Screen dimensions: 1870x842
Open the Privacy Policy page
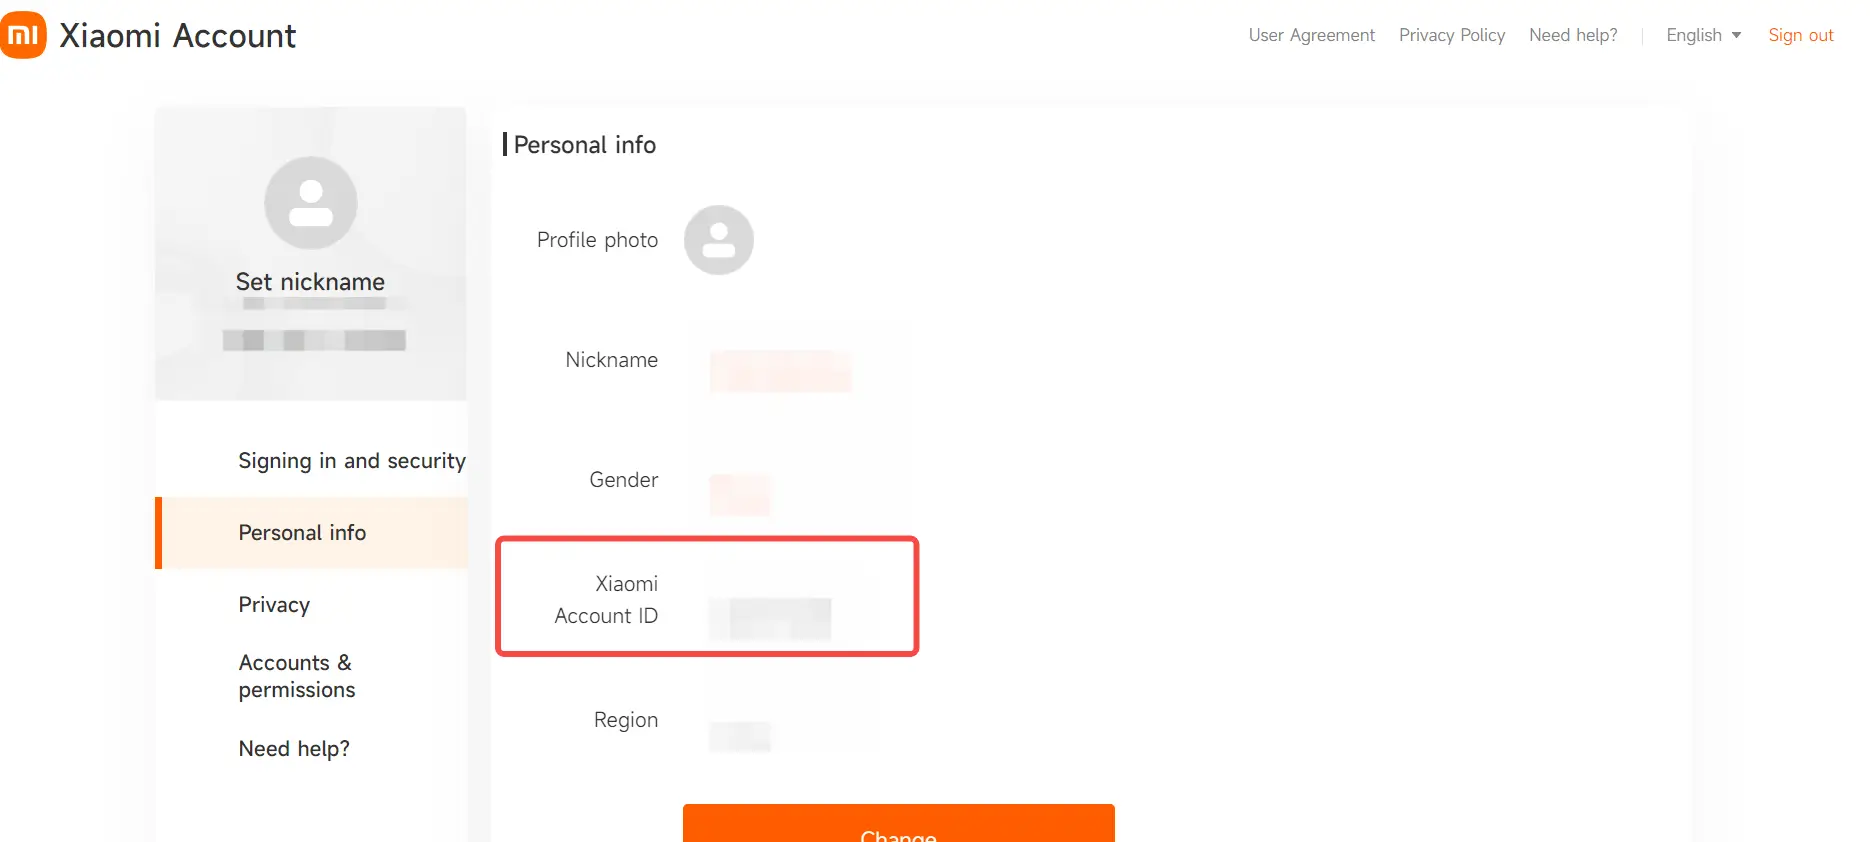(1452, 35)
